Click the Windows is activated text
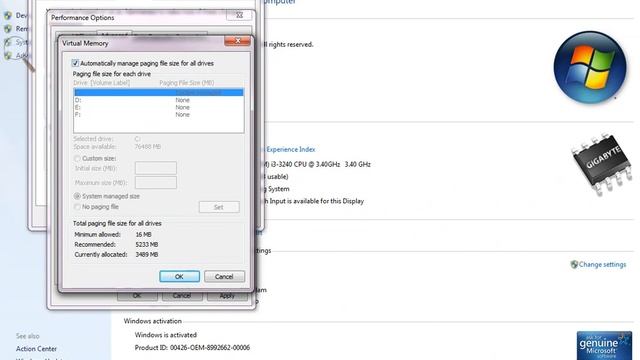Image resolution: width=640 pixels, height=360 pixels. pos(166,335)
